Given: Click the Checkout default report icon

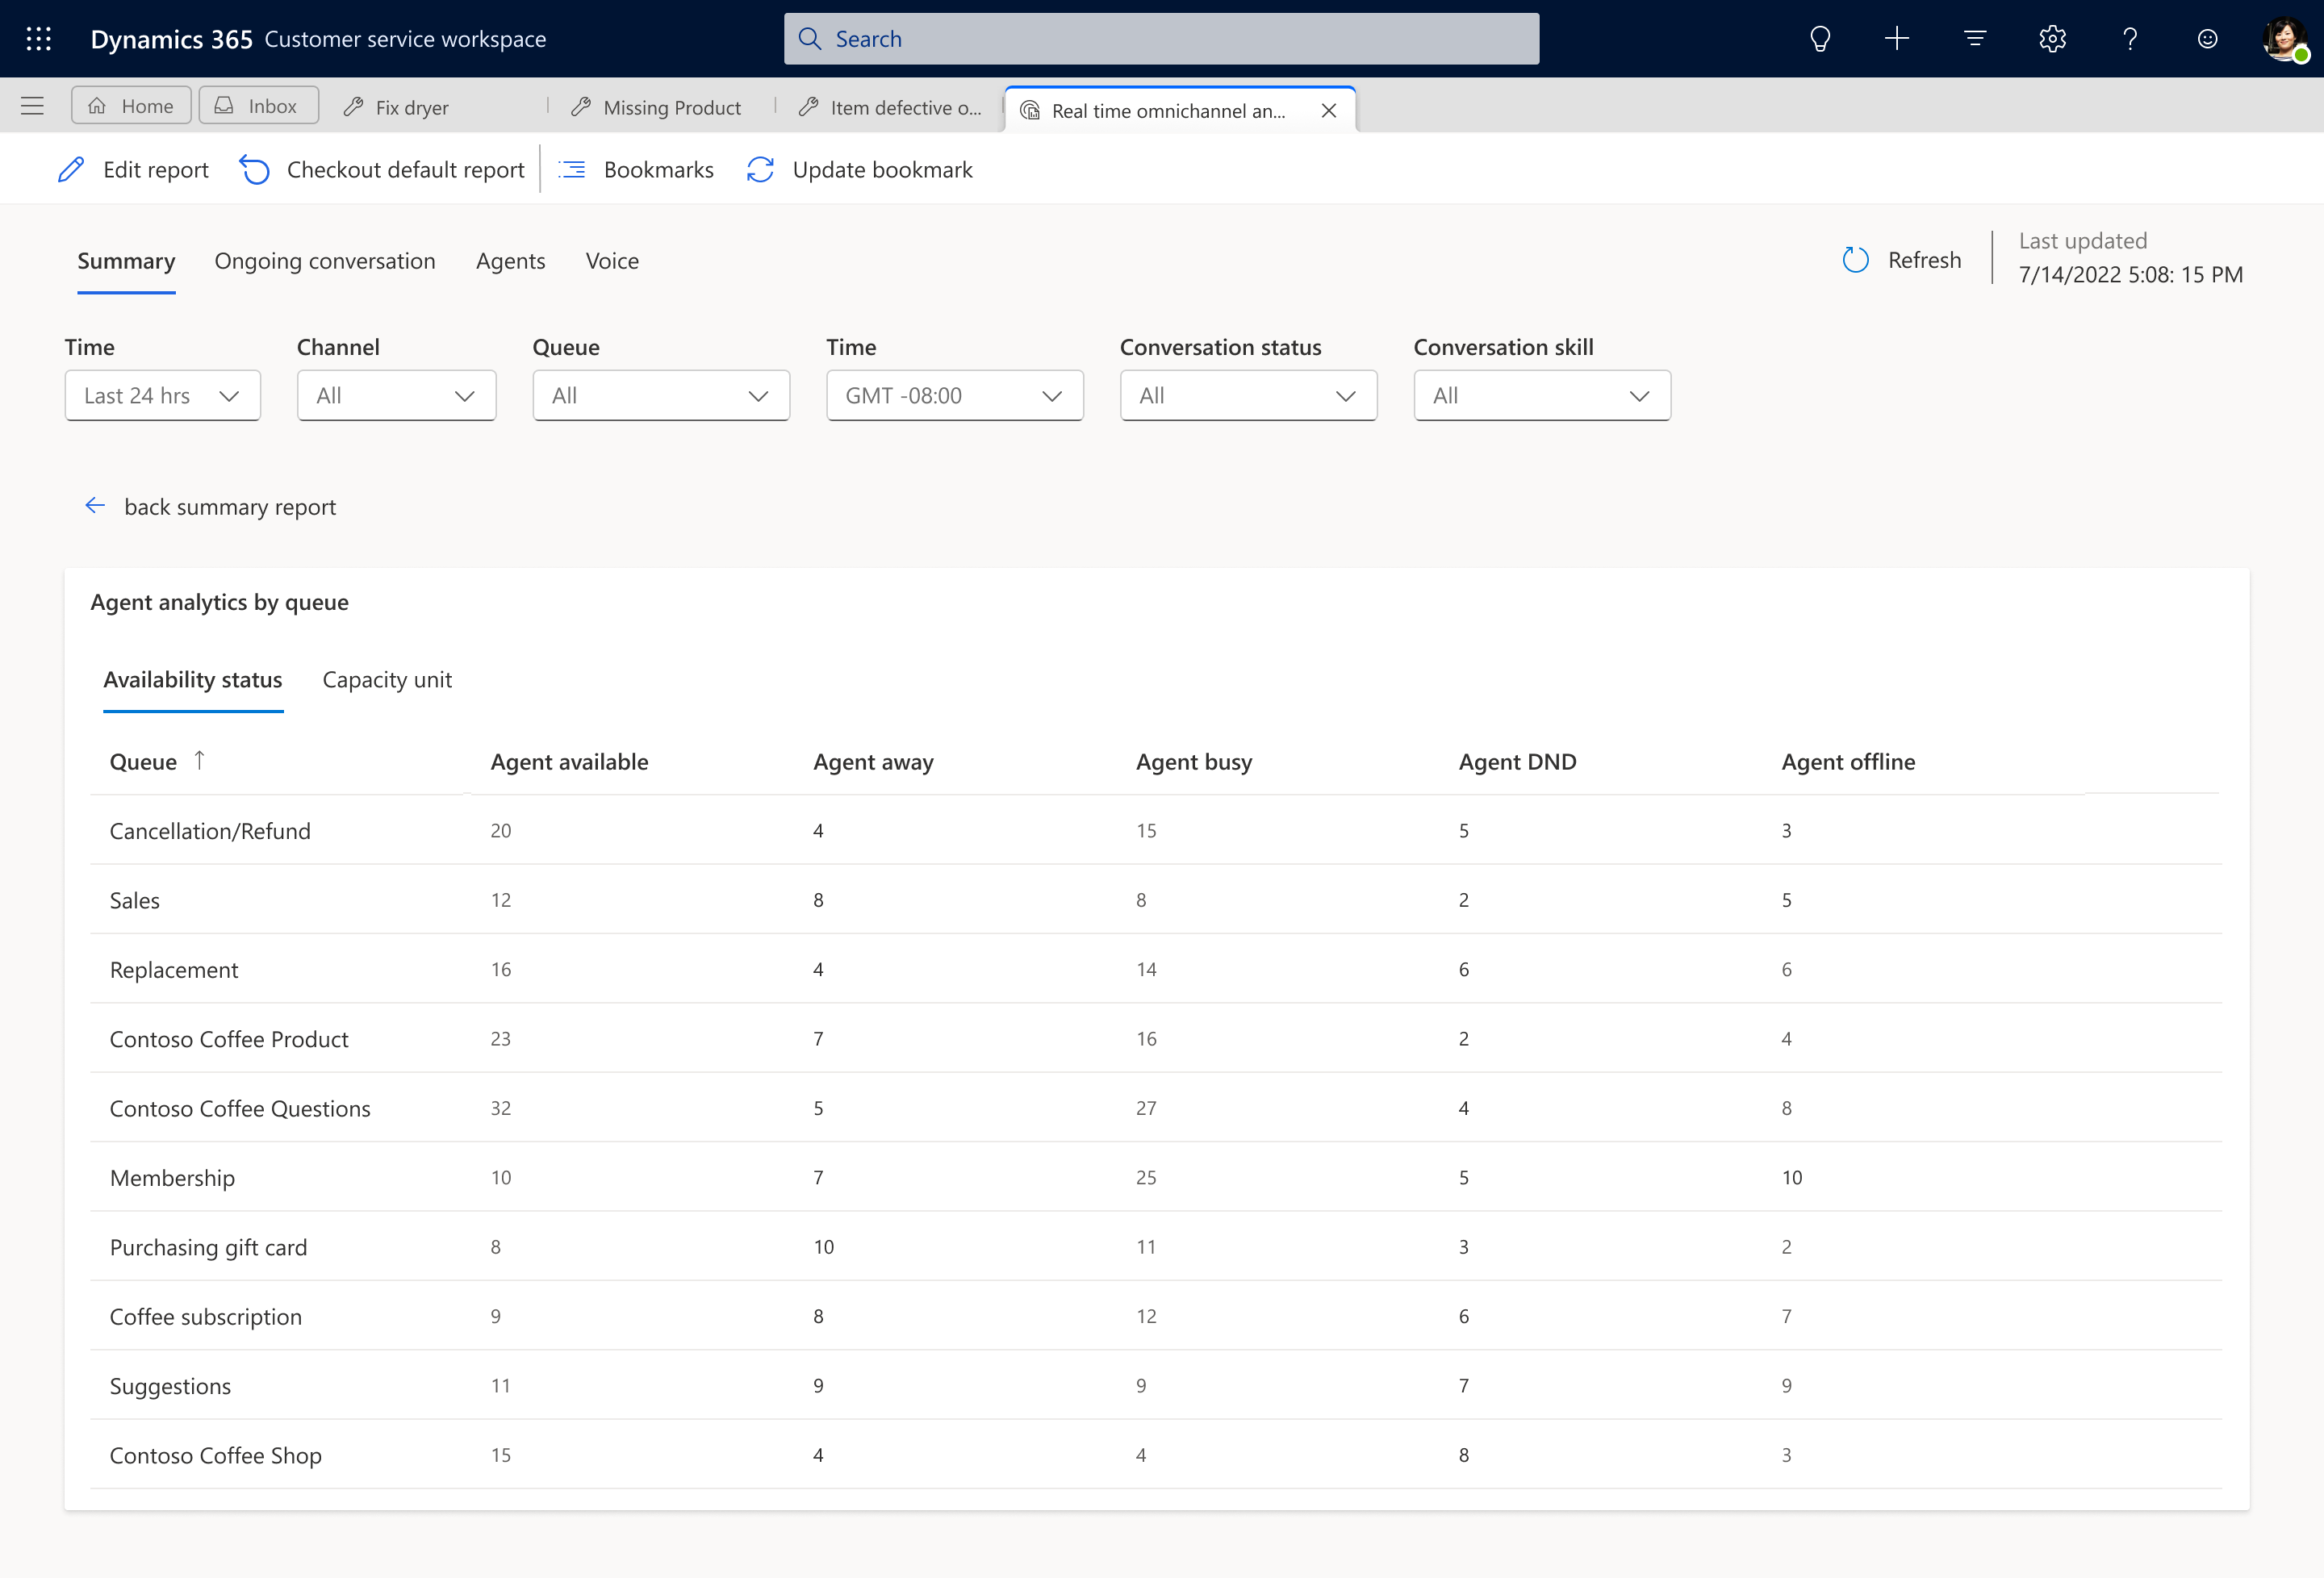Looking at the screenshot, I should pos(253,169).
